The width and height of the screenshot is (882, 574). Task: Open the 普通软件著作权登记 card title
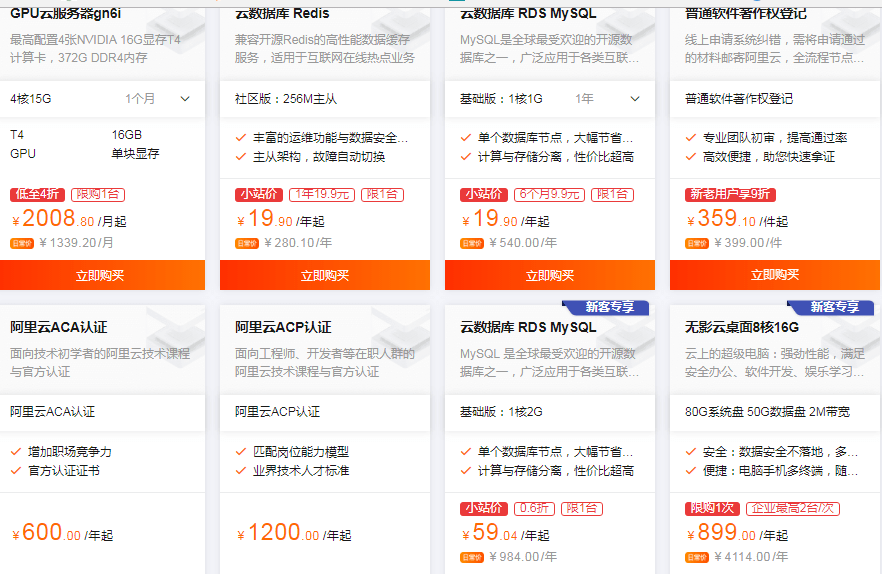click(745, 14)
